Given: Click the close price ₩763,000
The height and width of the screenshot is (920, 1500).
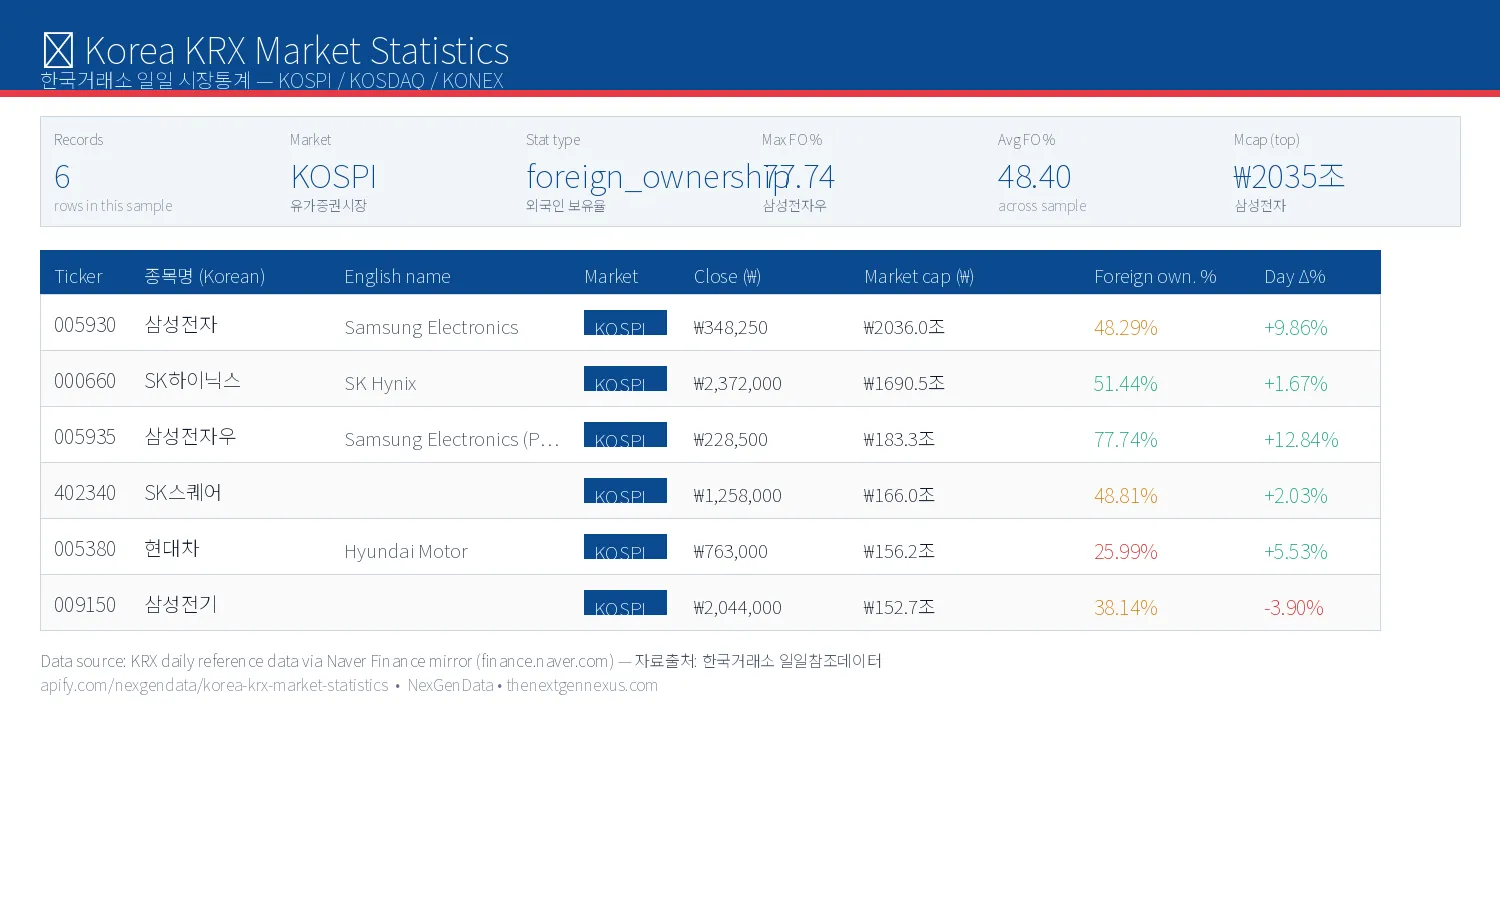Looking at the screenshot, I should click(731, 552).
